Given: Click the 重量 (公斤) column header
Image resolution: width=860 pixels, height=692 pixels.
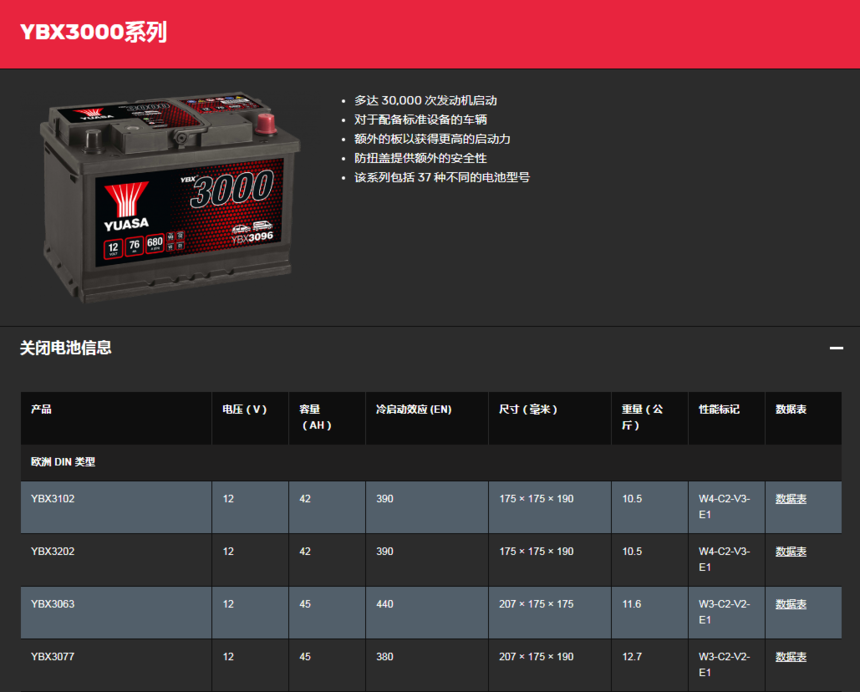Looking at the screenshot, I should pyautogui.click(x=649, y=418).
